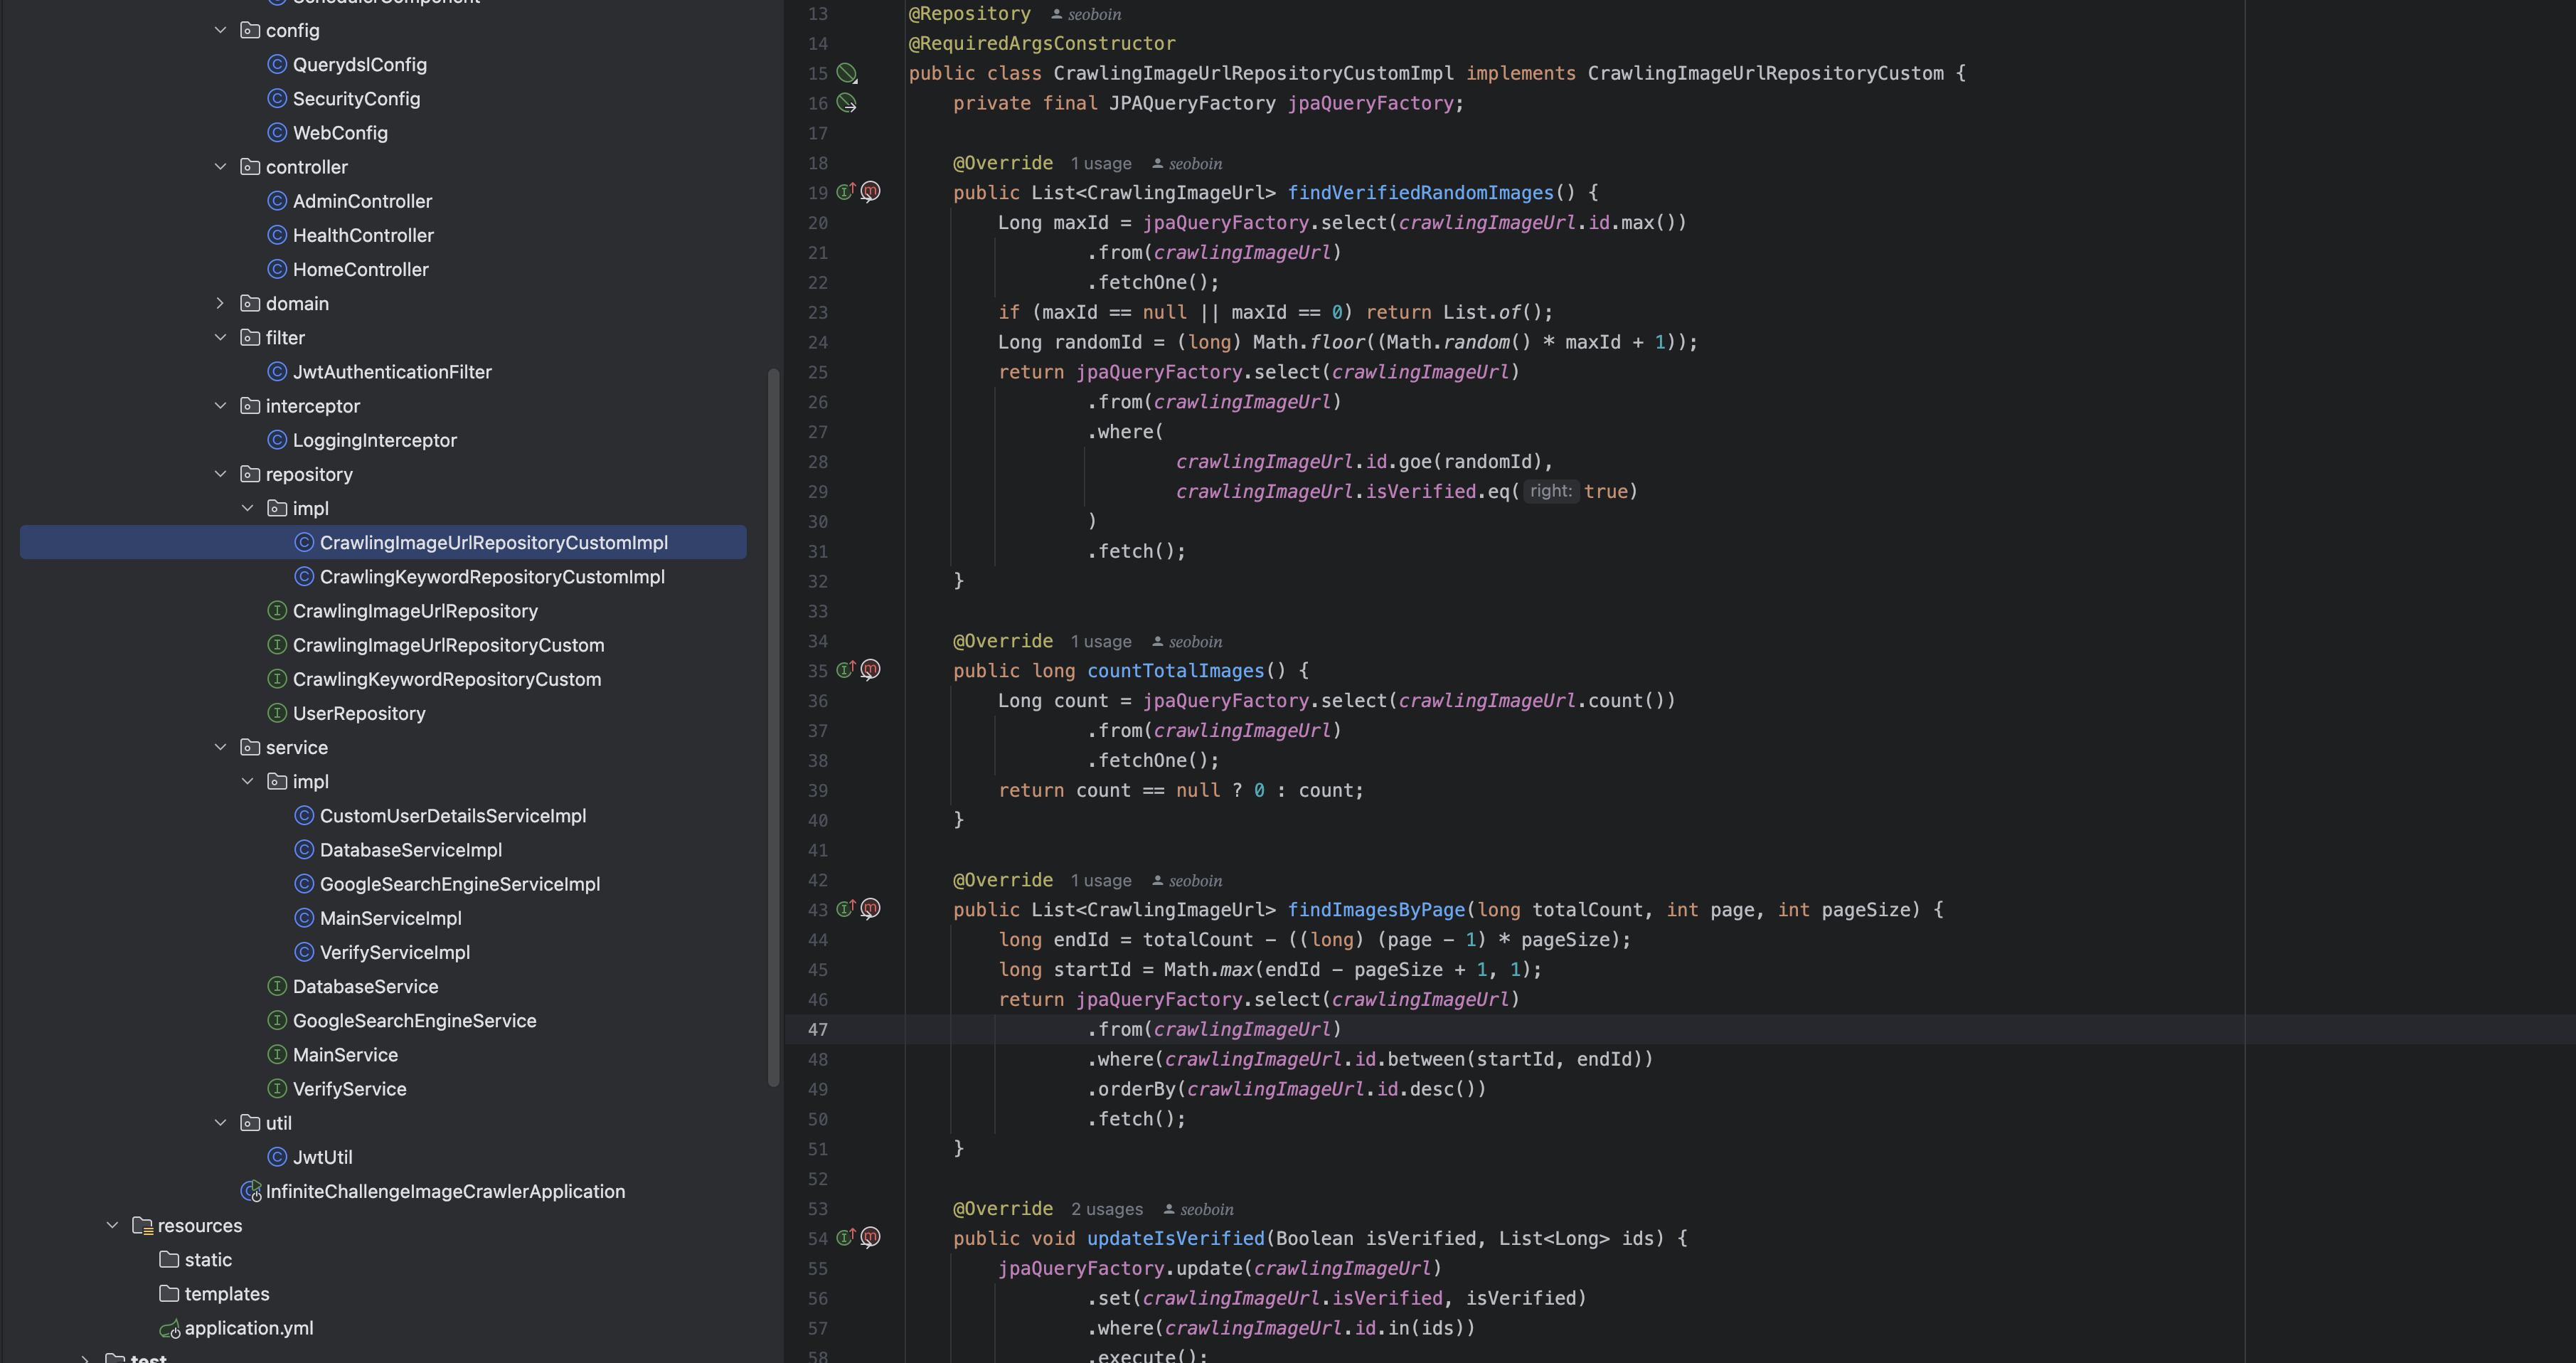This screenshot has height=1363, width=2576.
Task: Click the gutter bean icon on line 15
Action: [846, 73]
